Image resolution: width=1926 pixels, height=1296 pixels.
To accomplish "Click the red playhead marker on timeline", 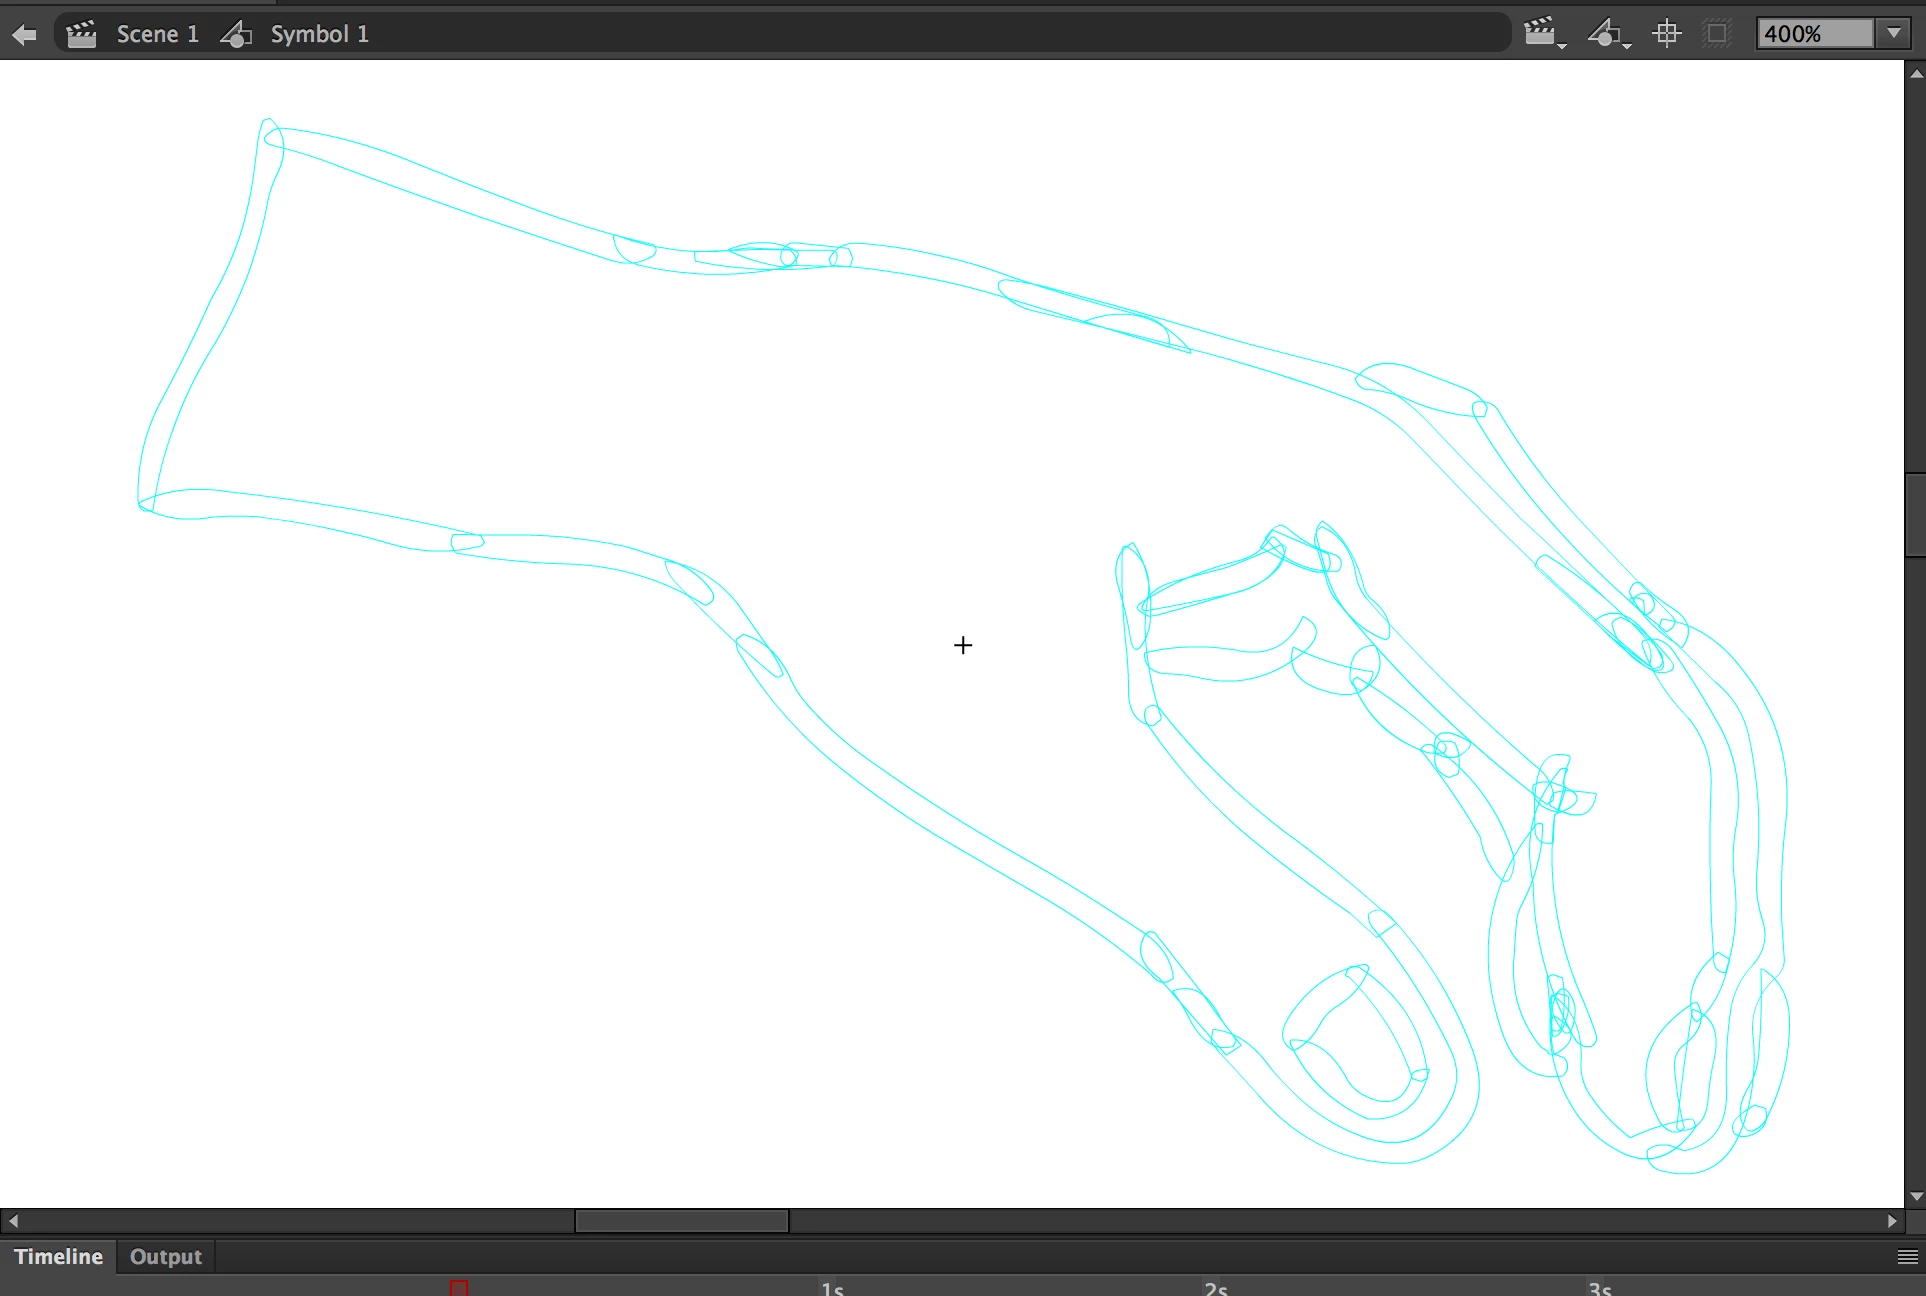I will 459,1287.
